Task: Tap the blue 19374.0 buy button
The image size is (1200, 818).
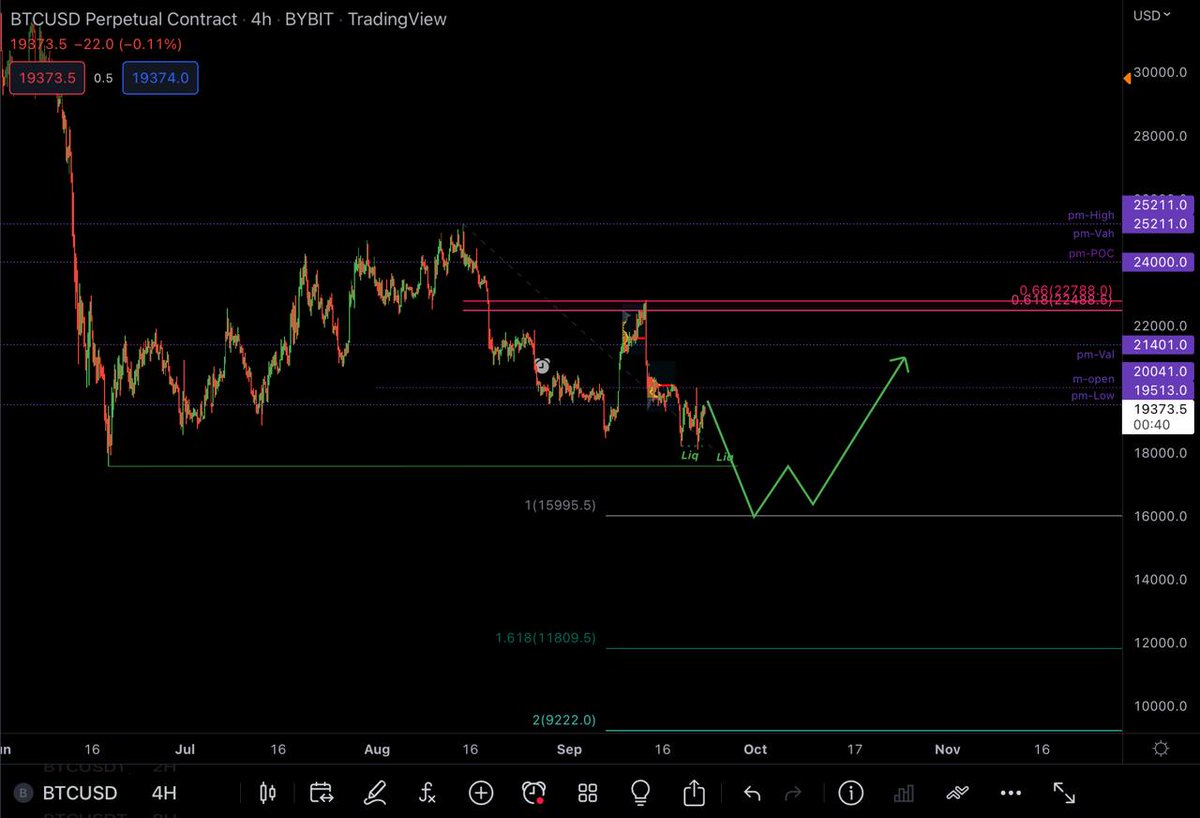Action: click(x=160, y=77)
